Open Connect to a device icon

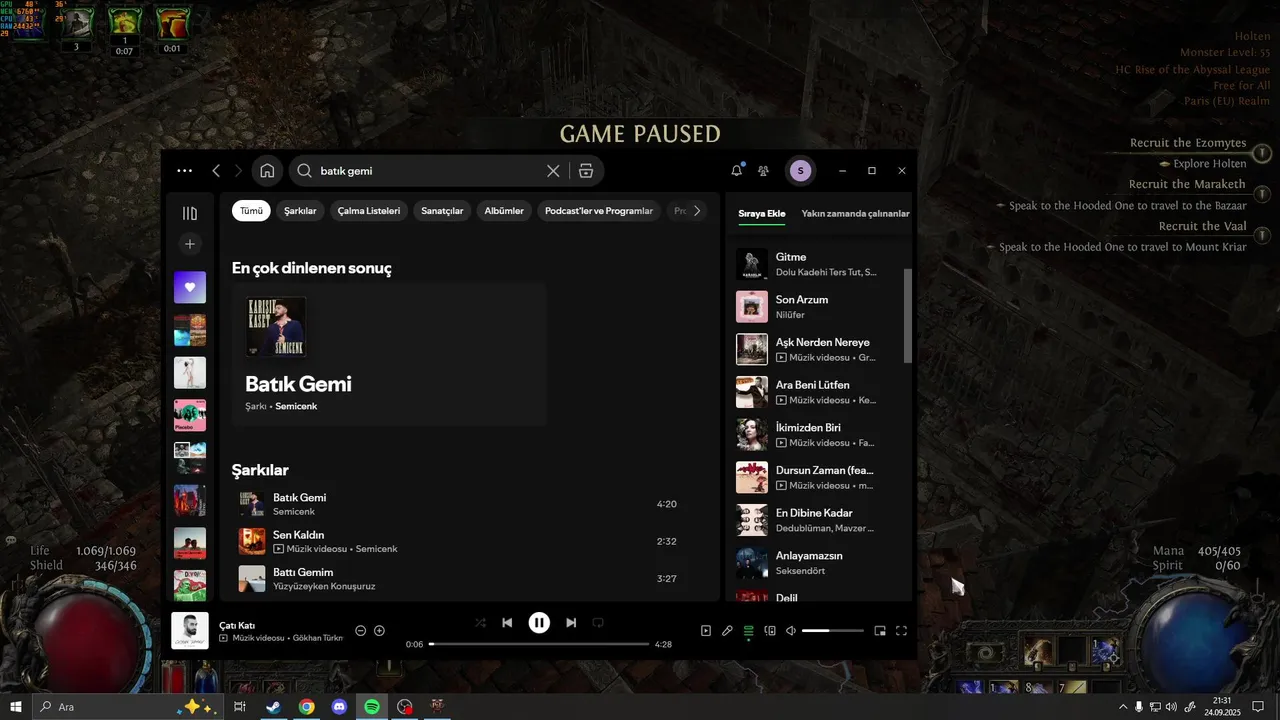tap(770, 631)
